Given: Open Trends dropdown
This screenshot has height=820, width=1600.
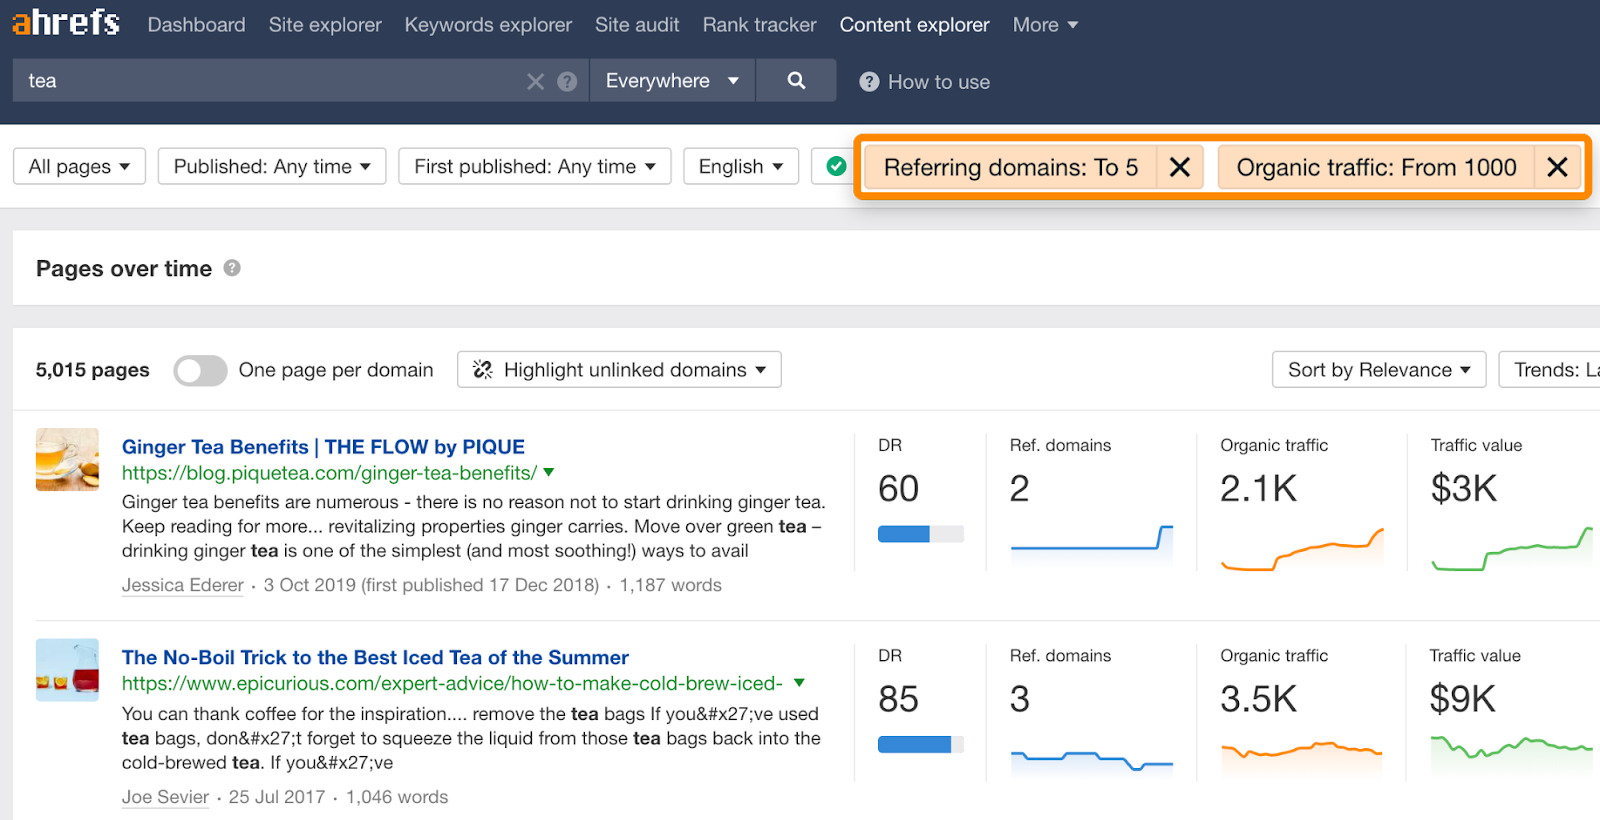Looking at the screenshot, I should [1550, 370].
